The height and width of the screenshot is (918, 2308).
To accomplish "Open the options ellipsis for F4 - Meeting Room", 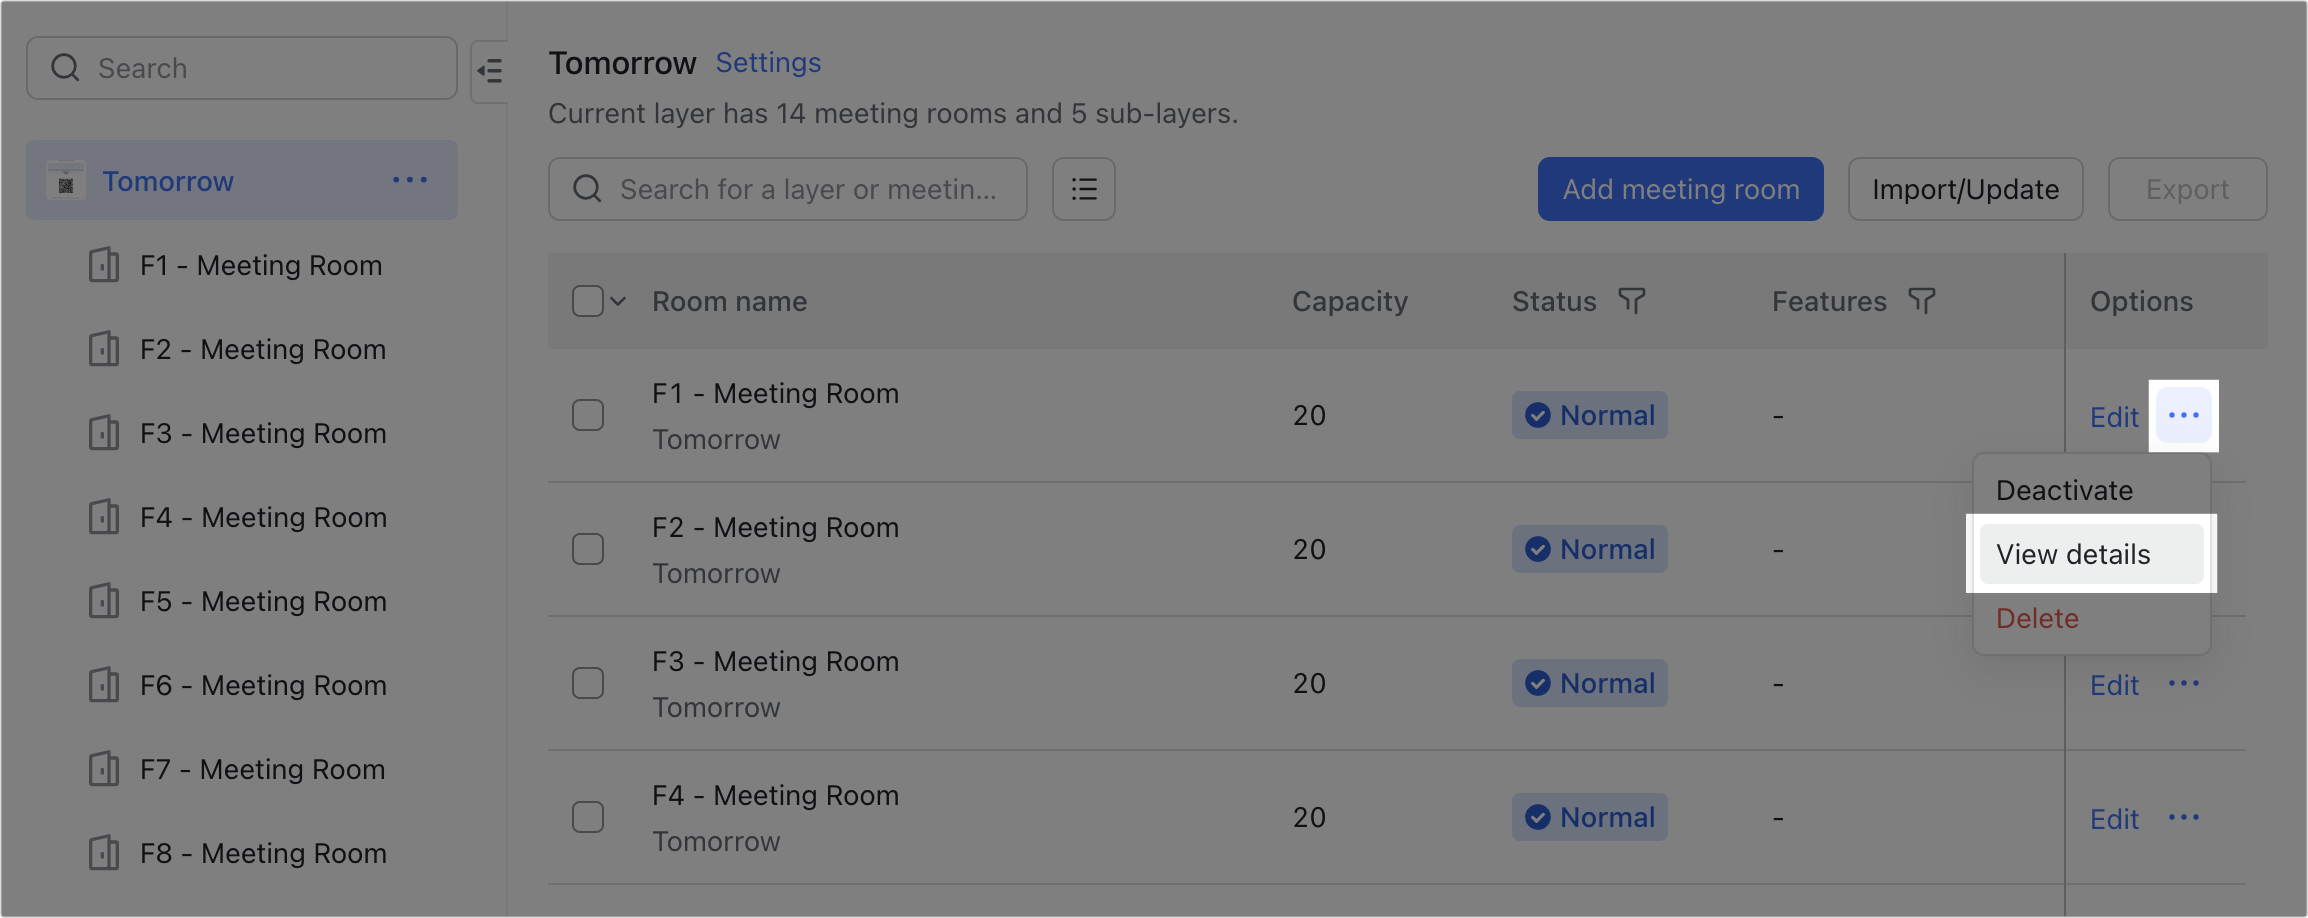I will click(2184, 818).
